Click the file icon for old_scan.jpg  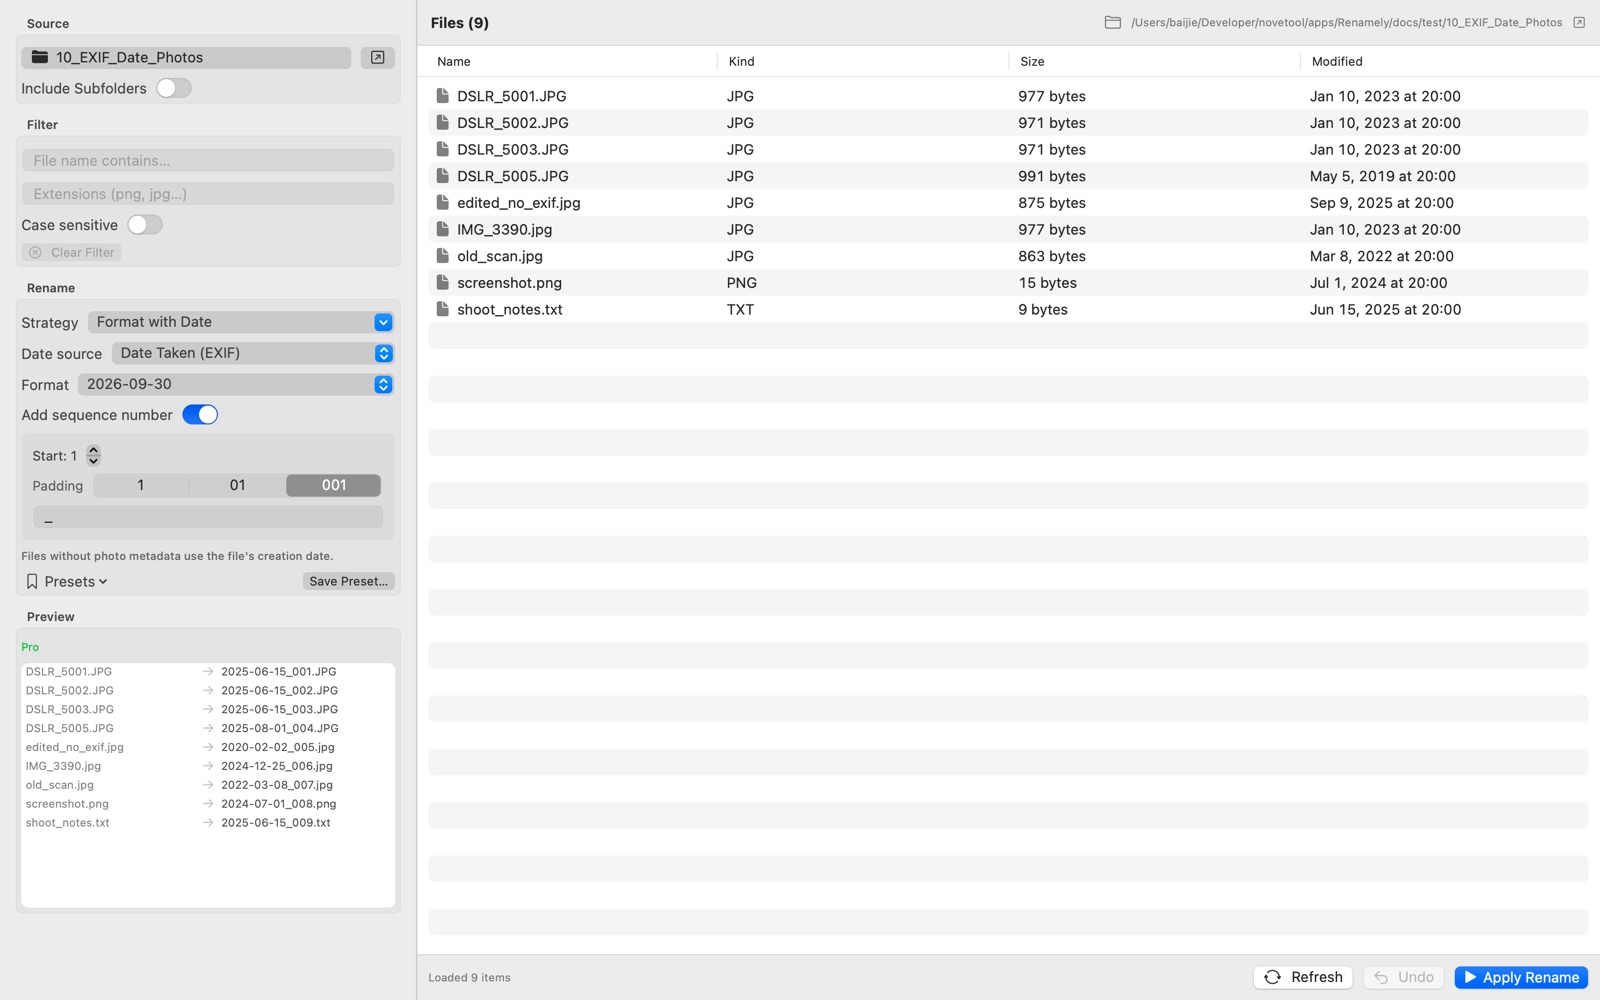click(x=442, y=256)
